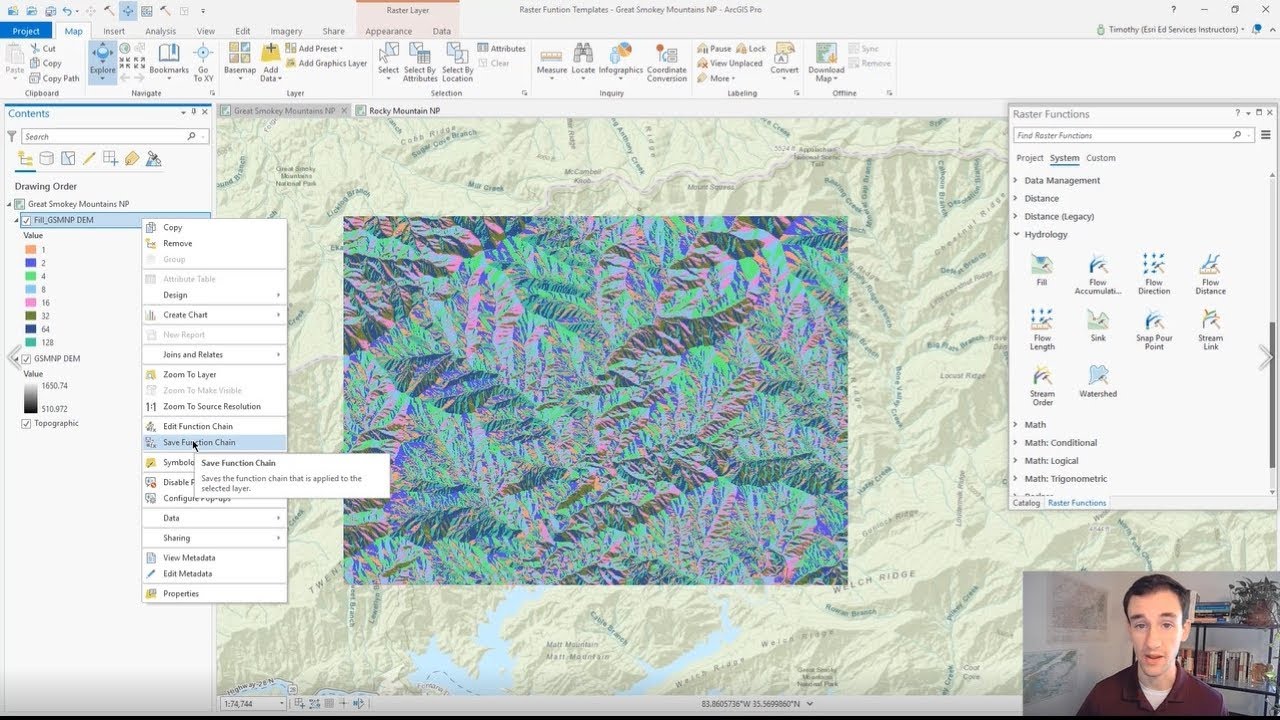Image resolution: width=1280 pixels, height=720 pixels.
Task: Expand the Distance (Legacy) category
Action: point(1016,217)
